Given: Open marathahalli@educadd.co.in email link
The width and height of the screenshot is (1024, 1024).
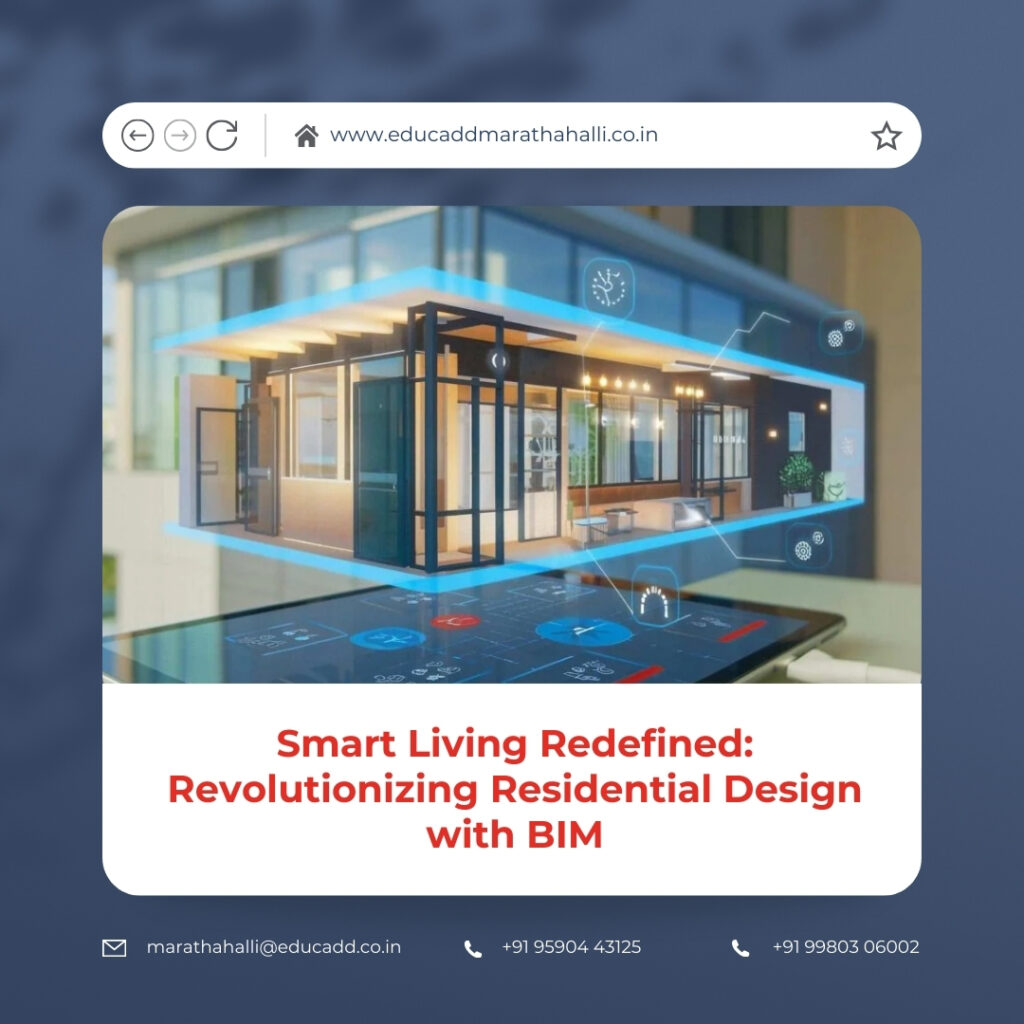Looking at the screenshot, I should pos(273,946).
